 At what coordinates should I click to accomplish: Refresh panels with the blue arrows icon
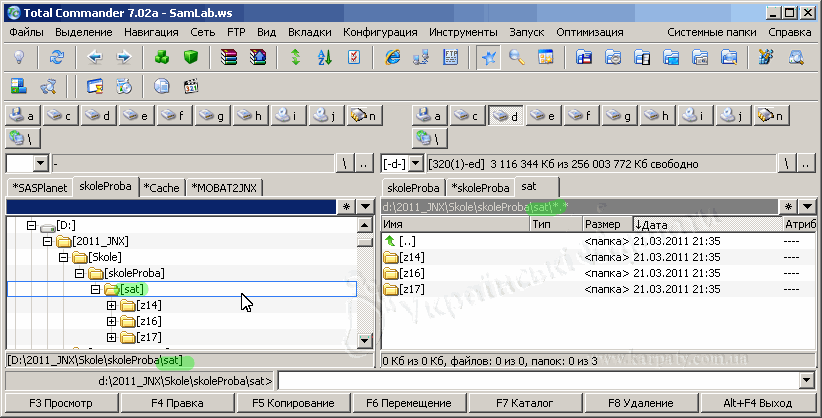57,57
